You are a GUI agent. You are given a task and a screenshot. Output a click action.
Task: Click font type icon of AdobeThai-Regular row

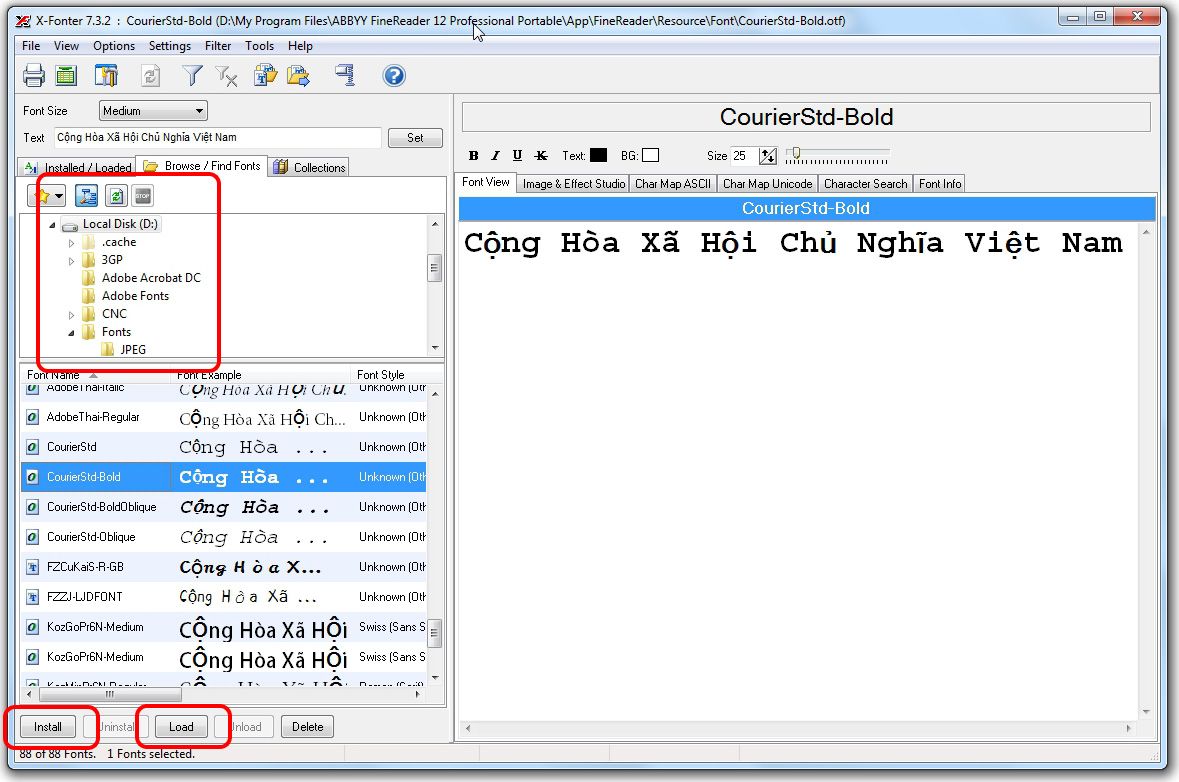32,417
